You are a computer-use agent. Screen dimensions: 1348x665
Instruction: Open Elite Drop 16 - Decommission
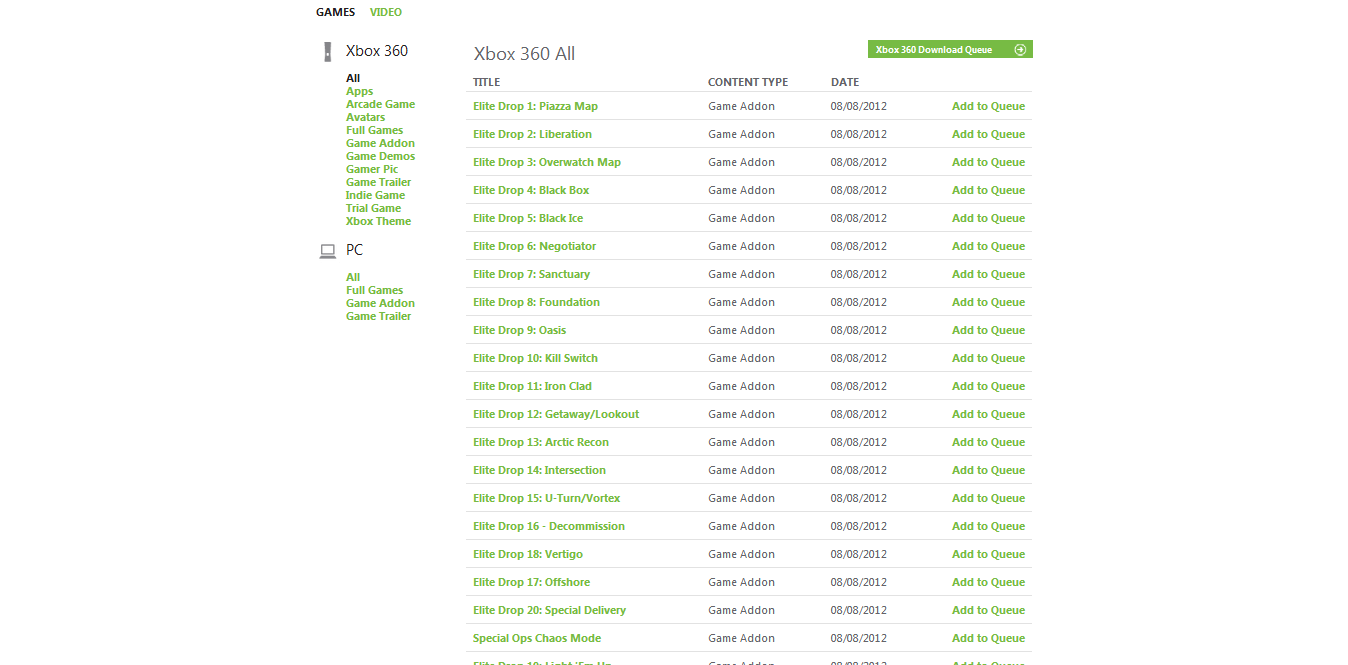[x=549, y=526]
